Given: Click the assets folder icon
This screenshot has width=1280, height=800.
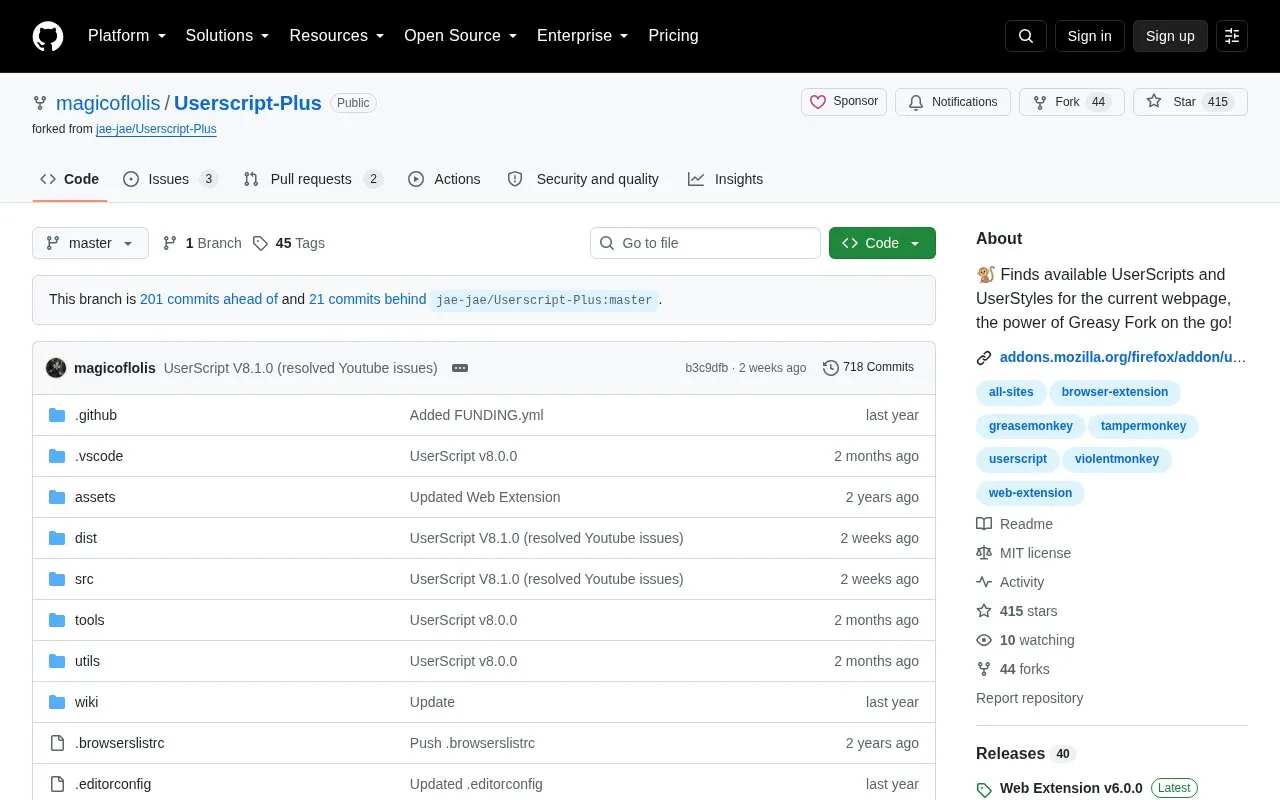Looking at the screenshot, I should (57, 497).
